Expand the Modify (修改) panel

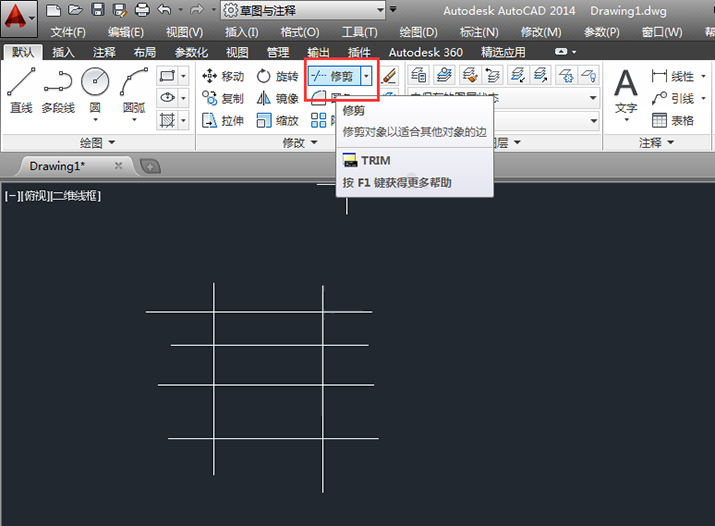[300, 143]
